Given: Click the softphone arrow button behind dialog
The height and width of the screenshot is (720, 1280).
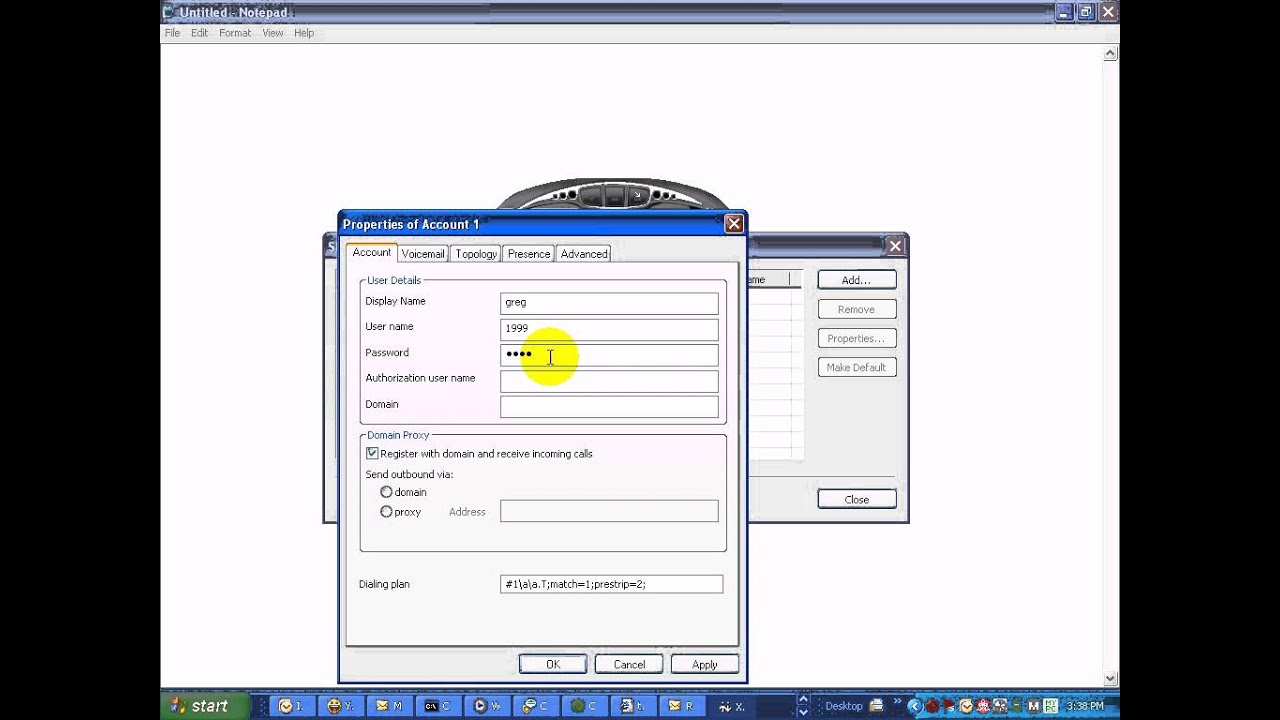Looking at the screenshot, I should (x=636, y=195).
